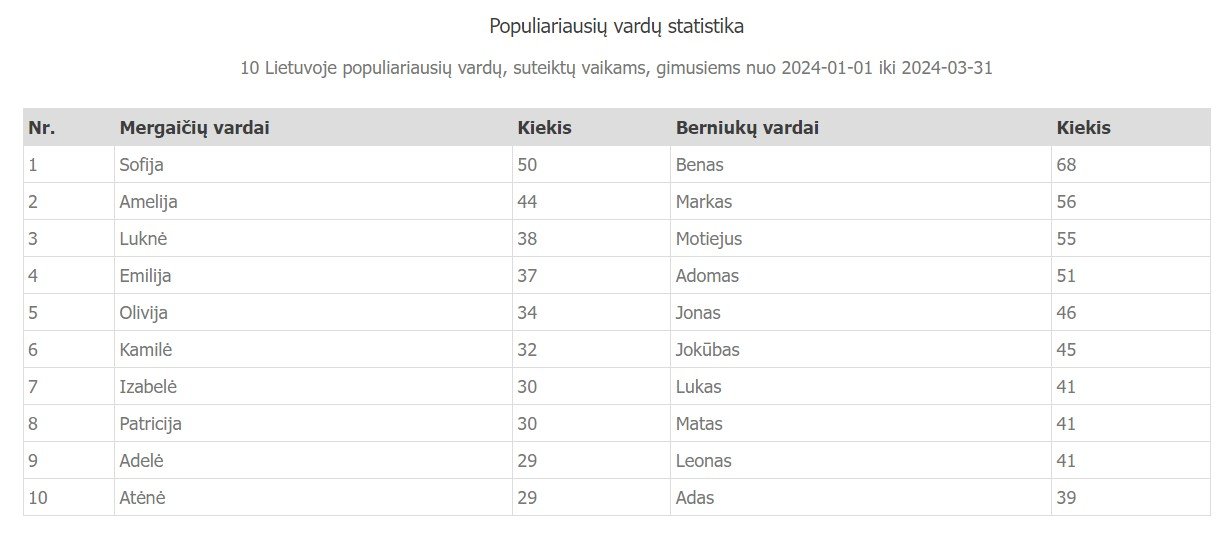Select the Luknė cell
This screenshot has width=1228, height=538.
pyautogui.click(x=313, y=239)
